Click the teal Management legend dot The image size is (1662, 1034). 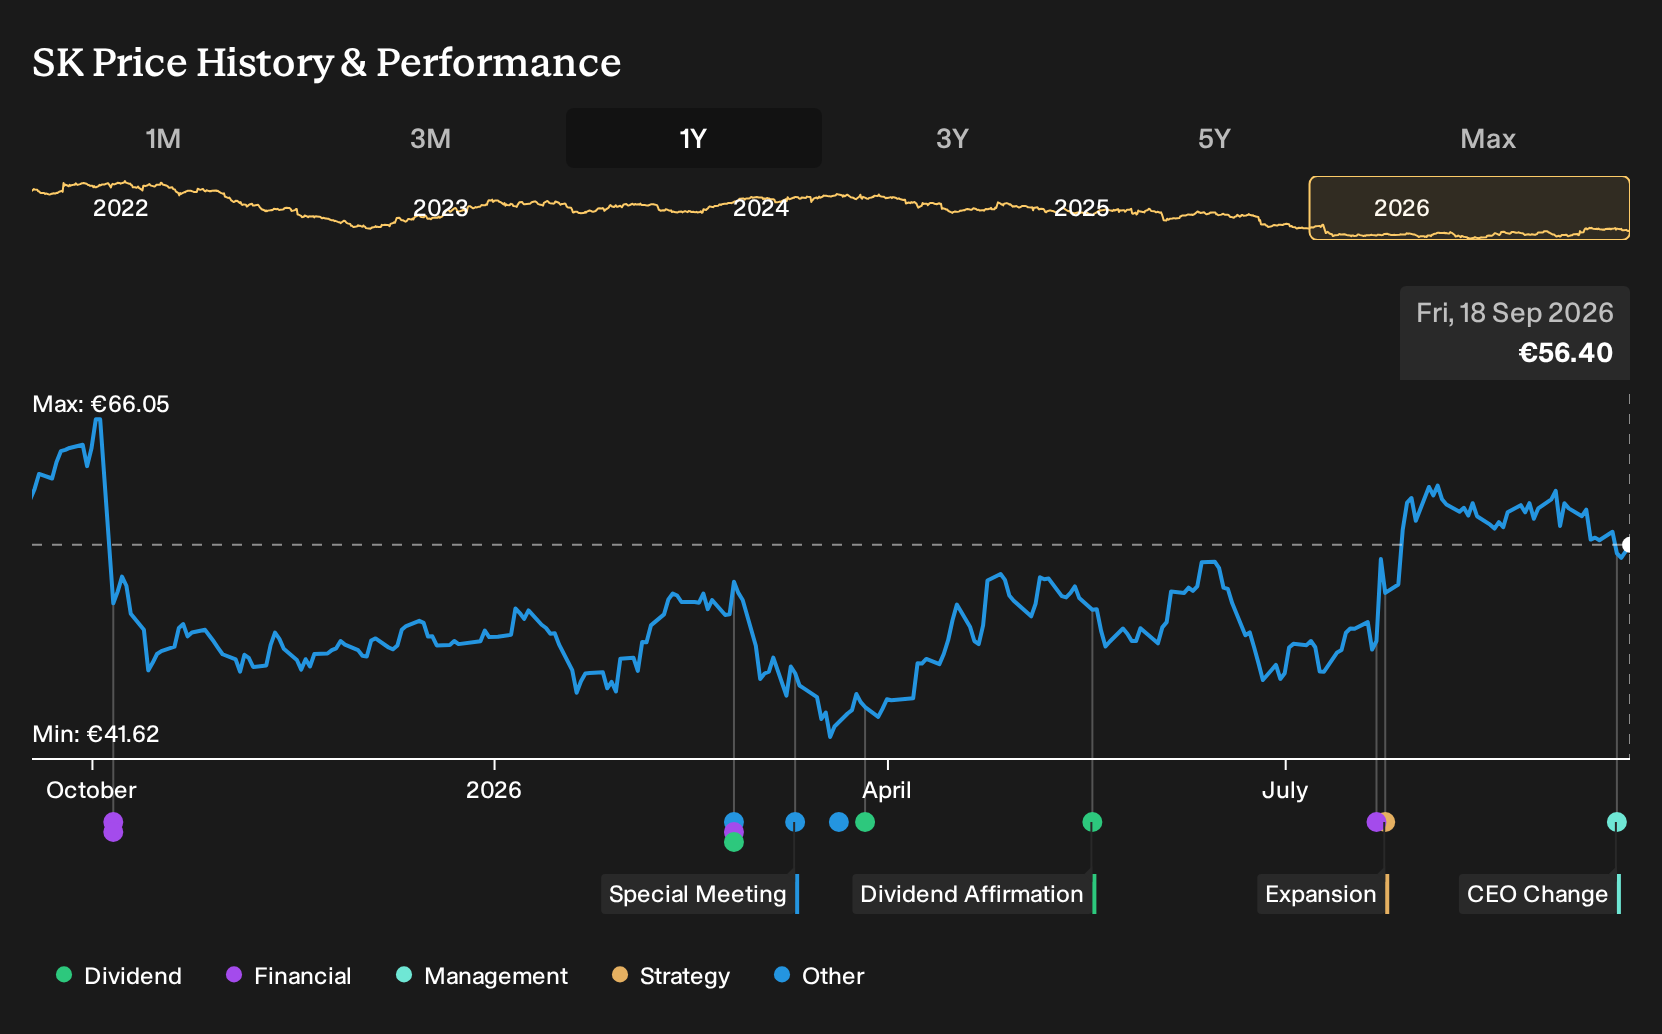coord(404,974)
